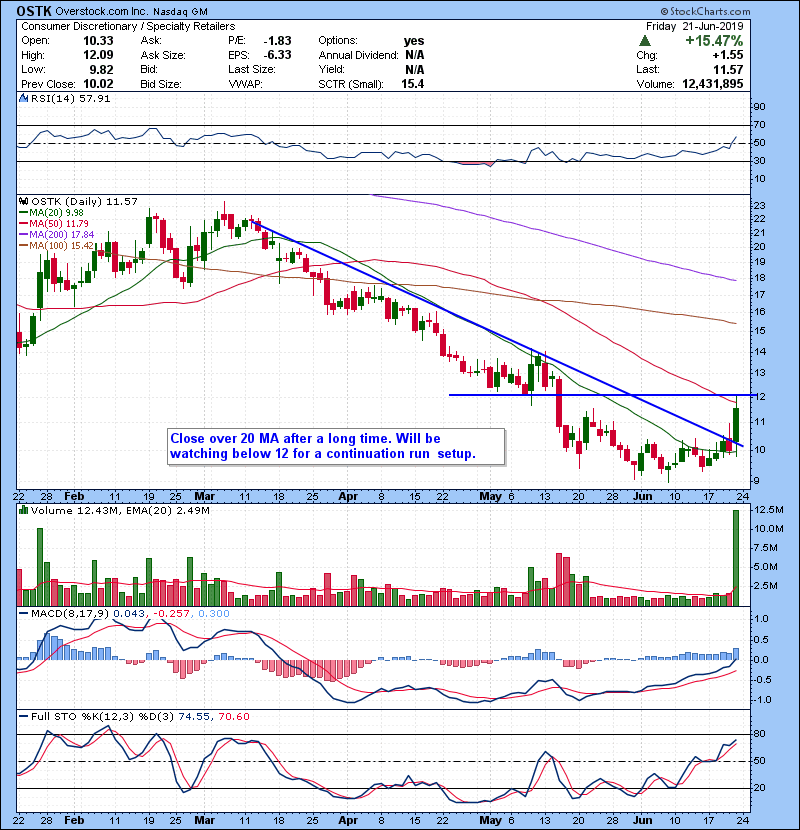Click the MACD histogram value 0.300
The width and height of the screenshot is (800, 830).
coord(214,614)
